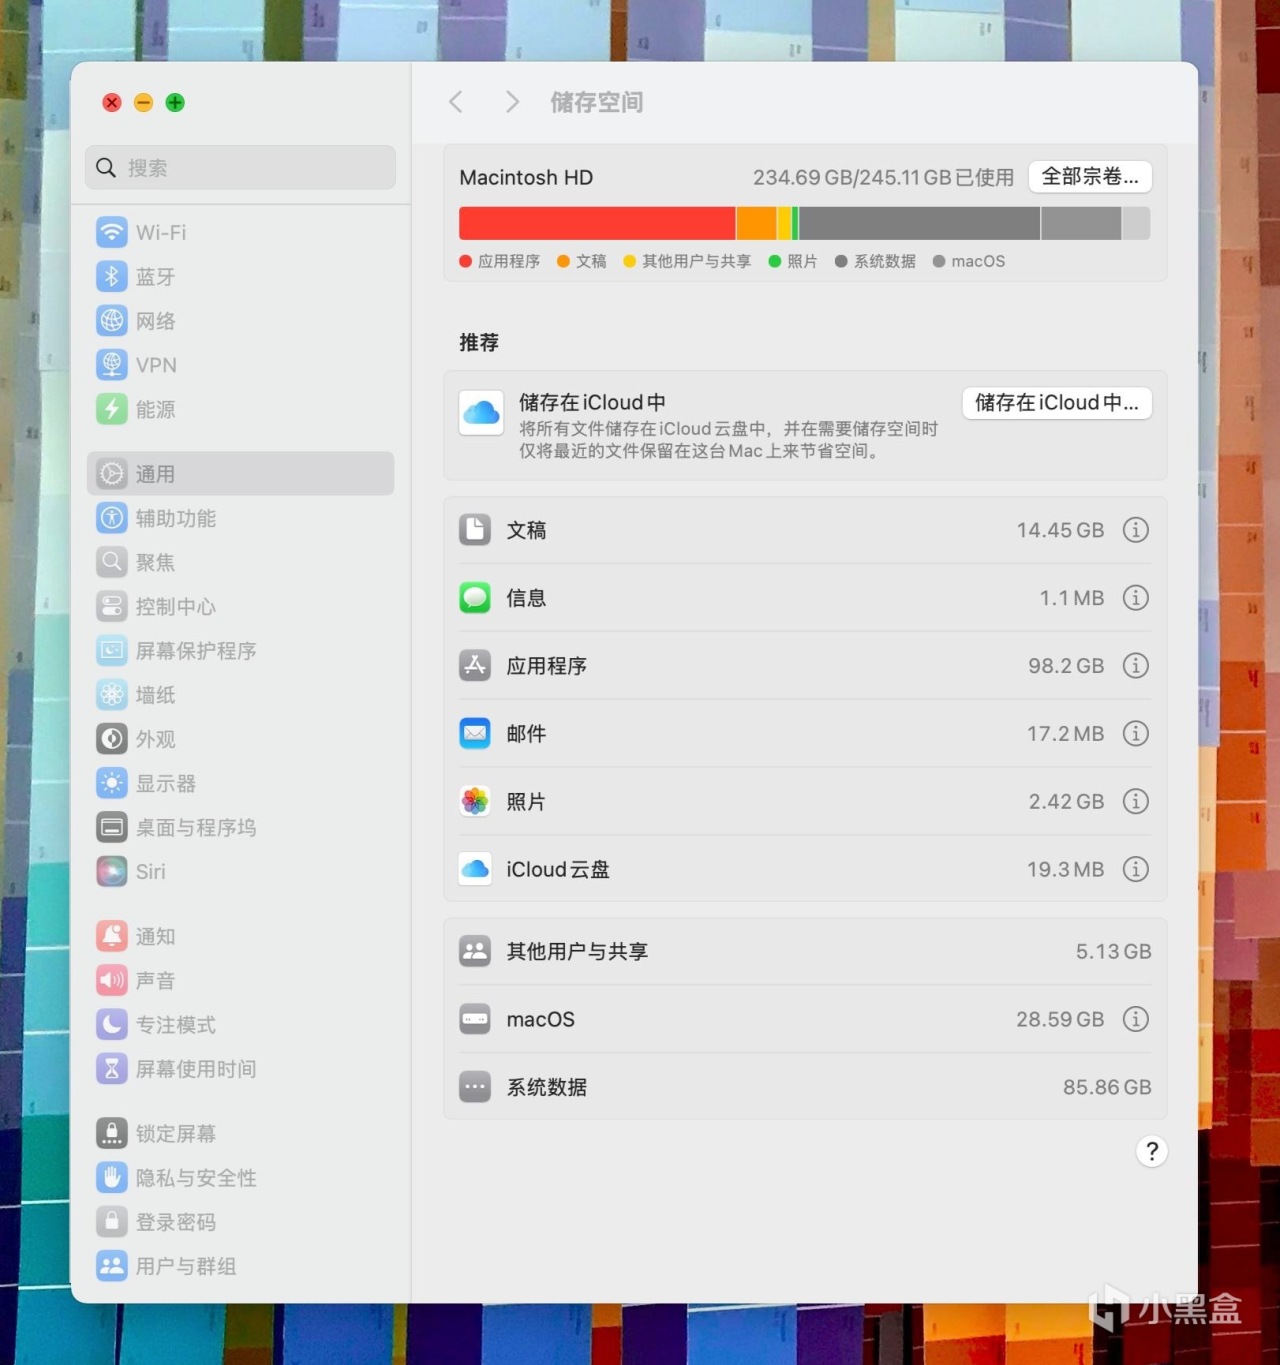The width and height of the screenshot is (1280, 1365).
Task: Click the 14.45 GB documents size value
Action: pos(1060,530)
